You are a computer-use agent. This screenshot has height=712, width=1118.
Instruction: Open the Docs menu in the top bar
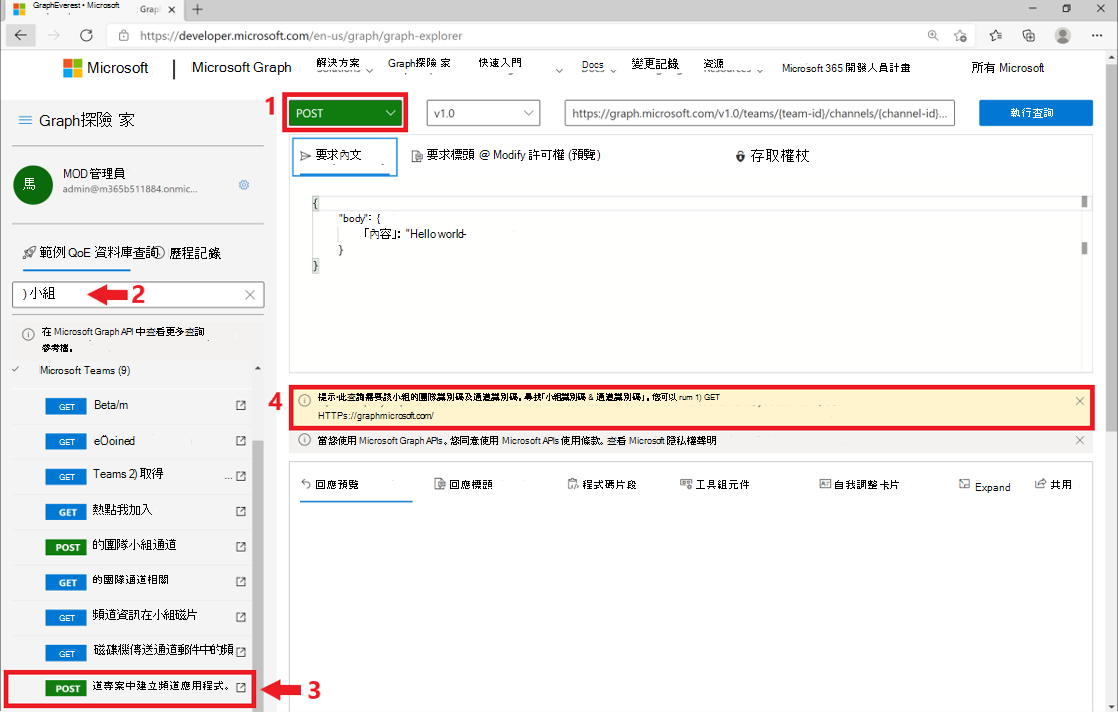point(591,66)
